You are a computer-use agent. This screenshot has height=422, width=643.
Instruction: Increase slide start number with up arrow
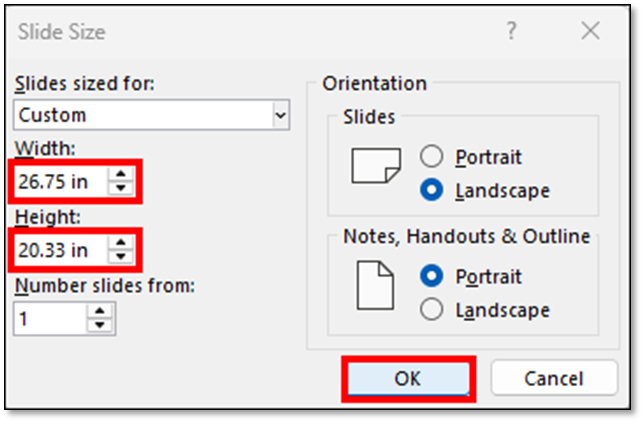[x=101, y=312]
